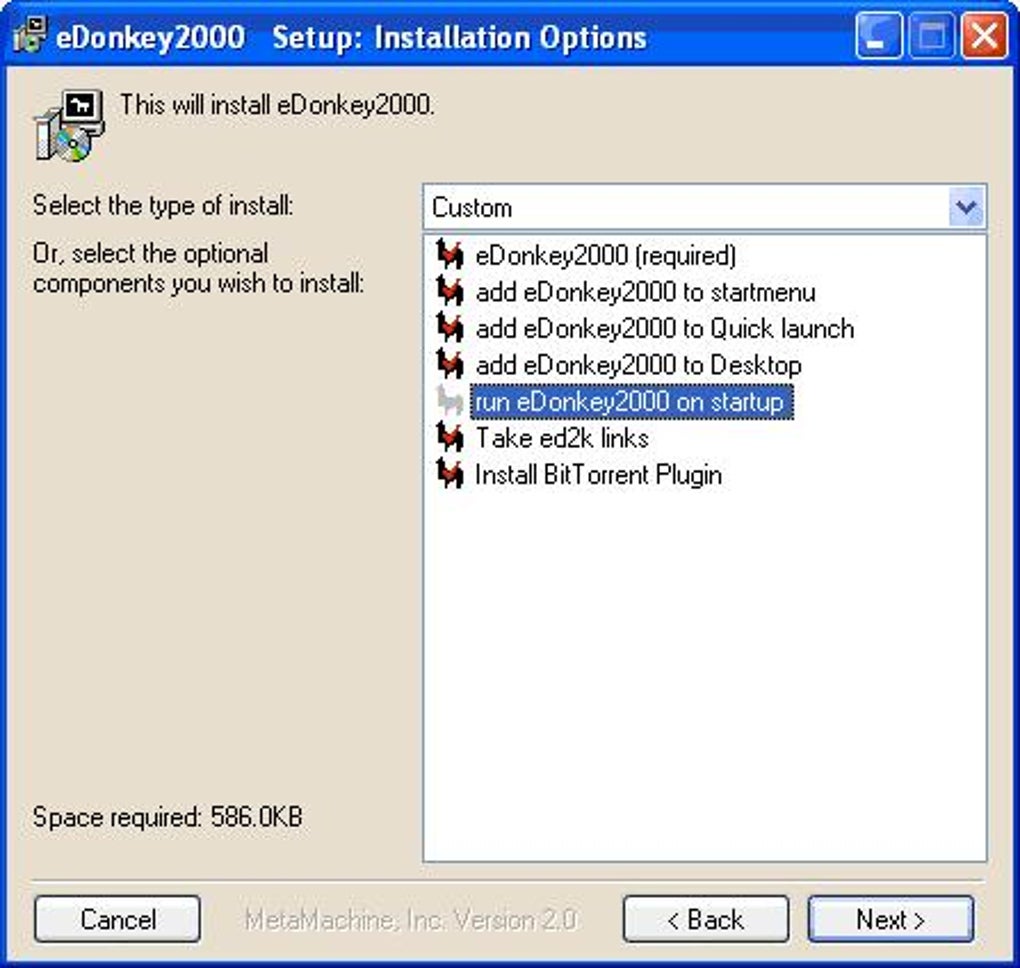
Task: Select 'Take ed2k links' row
Action: [x=562, y=438]
